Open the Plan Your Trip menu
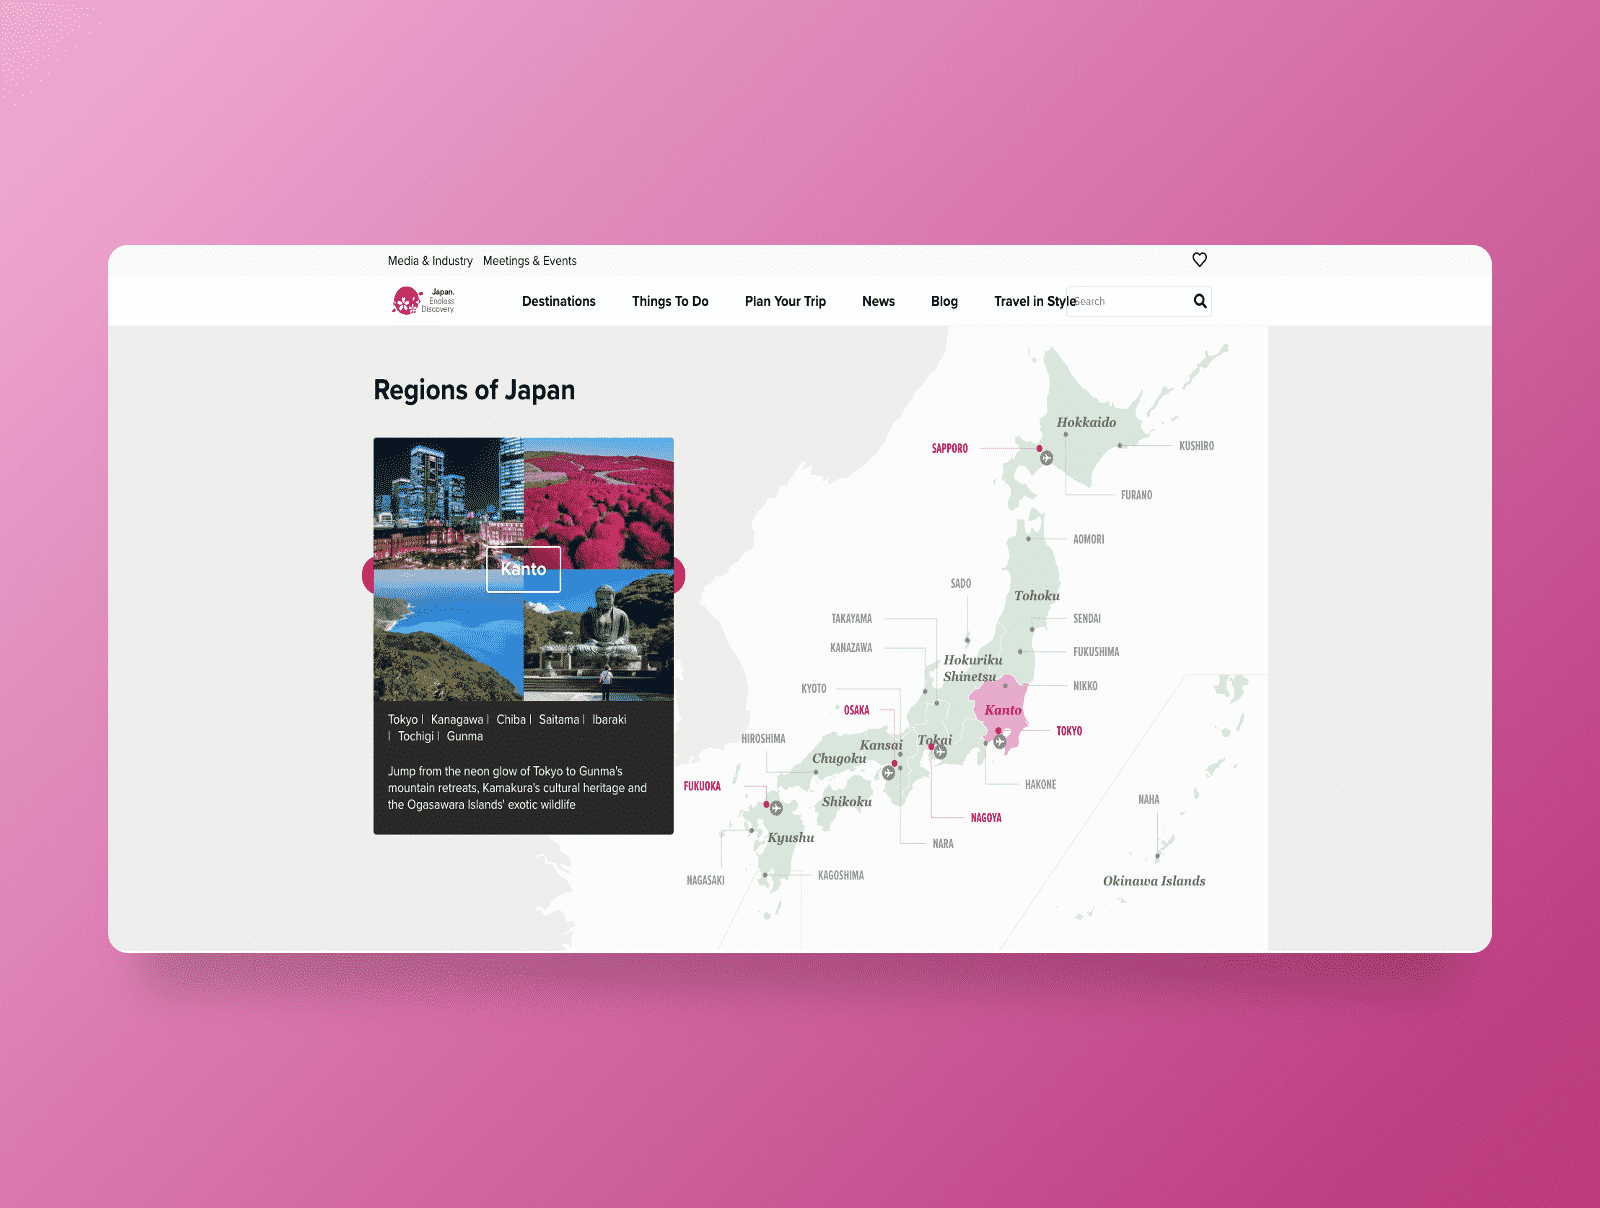 (785, 301)
